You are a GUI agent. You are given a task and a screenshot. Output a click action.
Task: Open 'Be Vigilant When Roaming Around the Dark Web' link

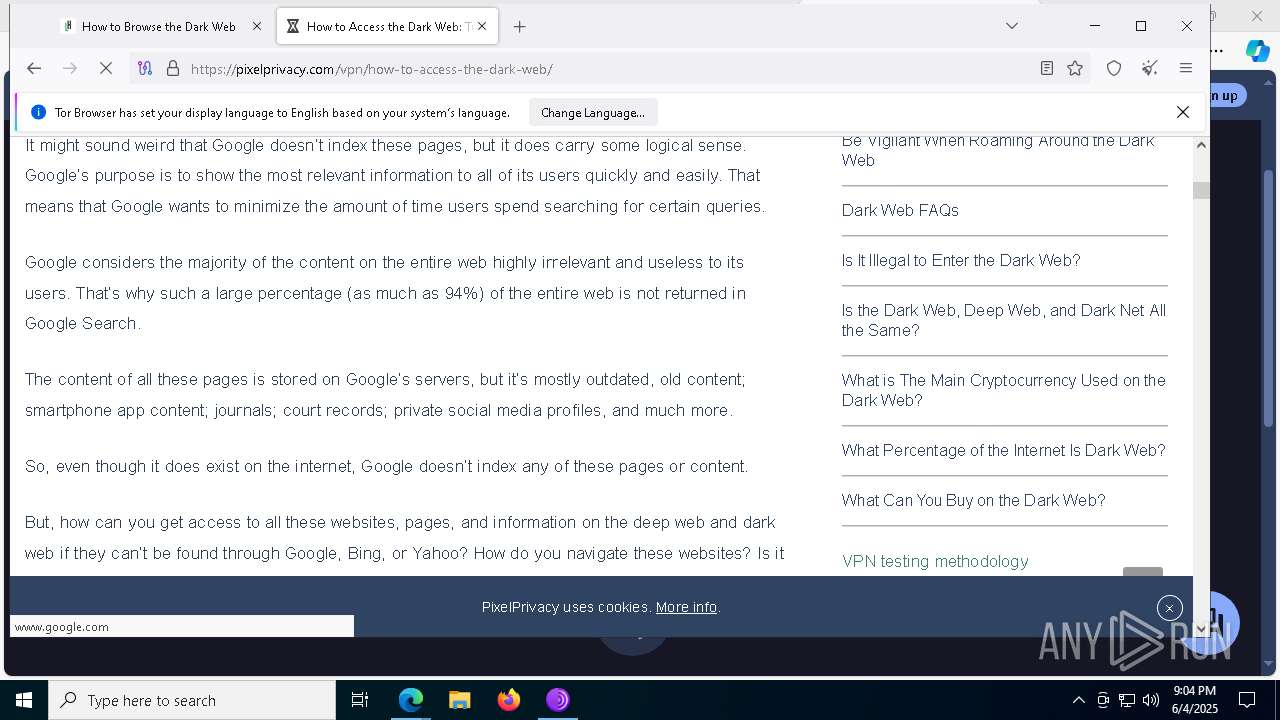coord(998,150)
